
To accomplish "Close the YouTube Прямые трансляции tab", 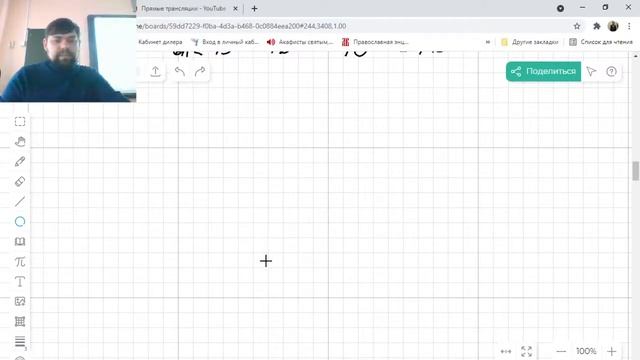I will (236, 8).
